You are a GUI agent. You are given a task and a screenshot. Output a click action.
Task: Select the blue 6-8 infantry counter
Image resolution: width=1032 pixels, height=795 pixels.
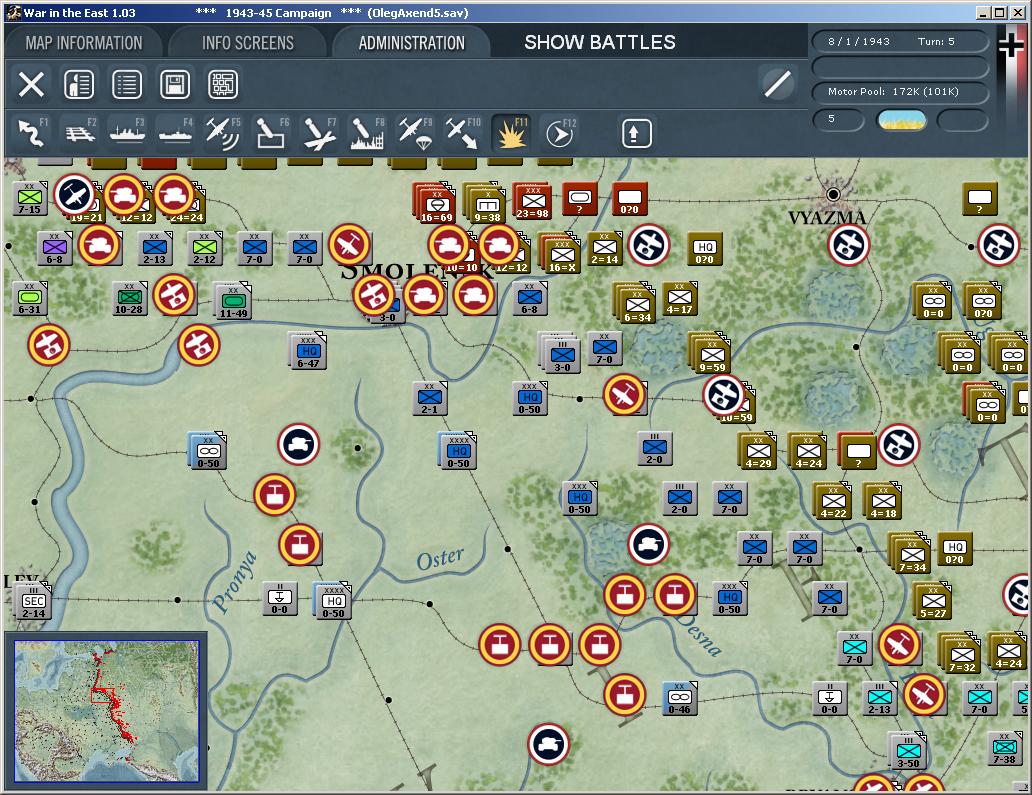(x=530, y=299)
